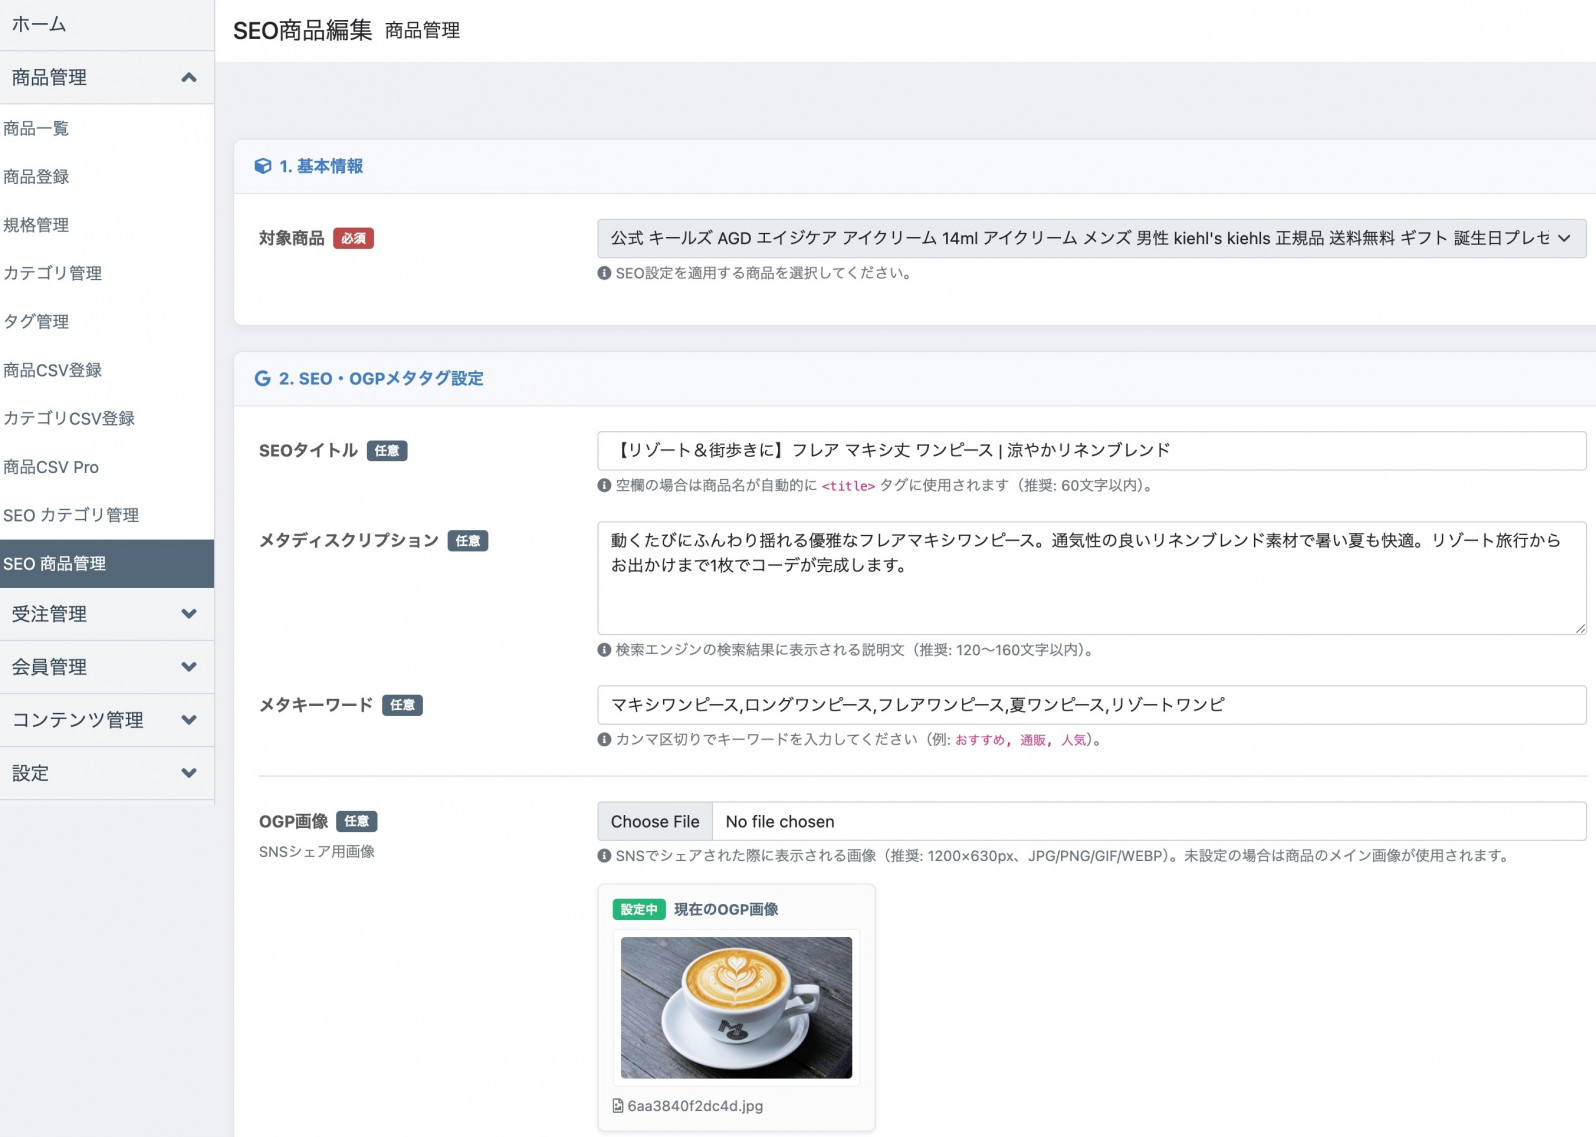Open 商品一覧 in the sidebar
This screenshot has height=1137, width=1596.
[107, 128]
